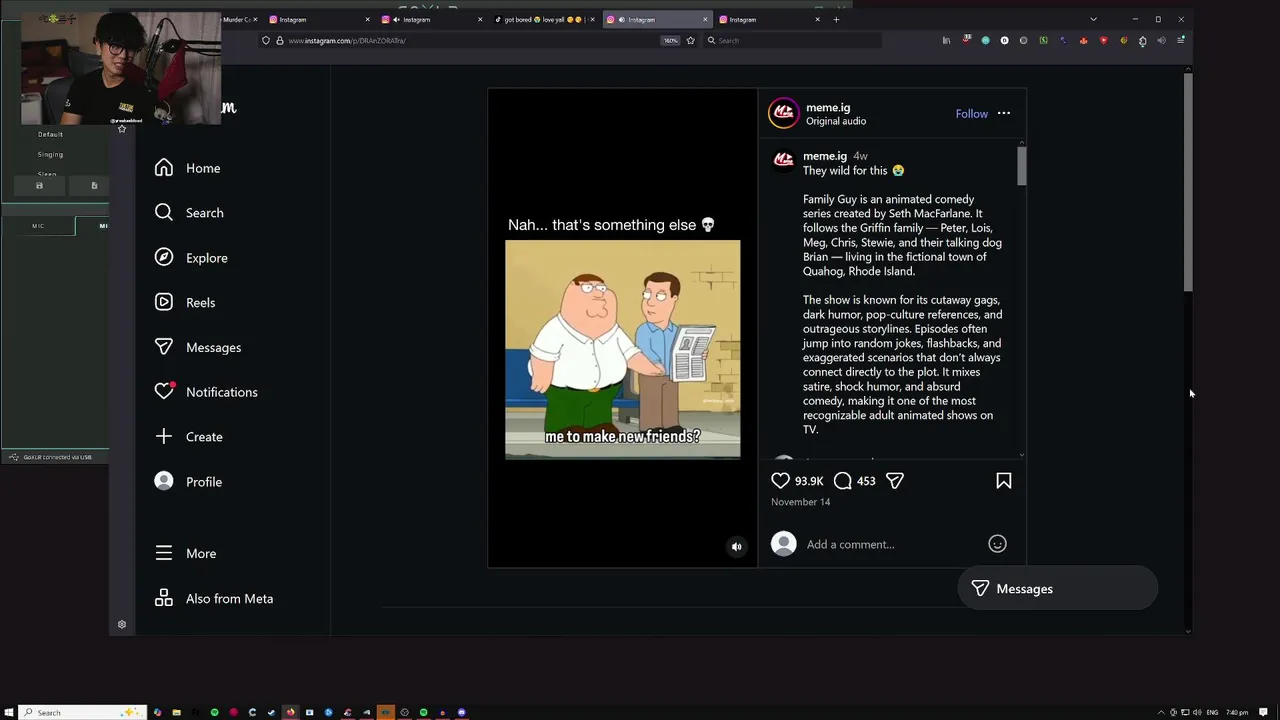
Task: Bookmark page with star icon in address bar
Action: coord(690,41)
